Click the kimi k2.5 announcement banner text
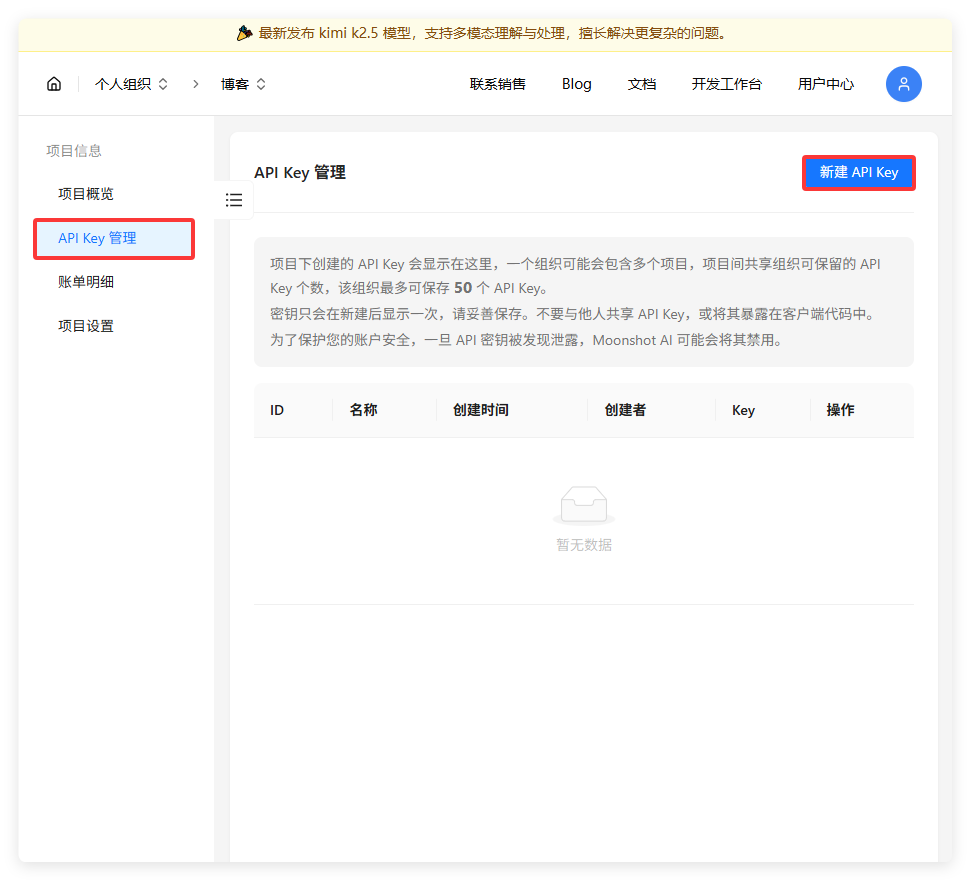The width and height of the screenshot is (970, 880). (x=492, y=33)
